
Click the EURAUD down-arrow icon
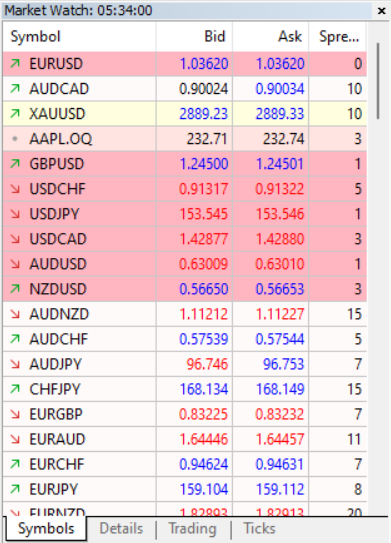[15, 439]
